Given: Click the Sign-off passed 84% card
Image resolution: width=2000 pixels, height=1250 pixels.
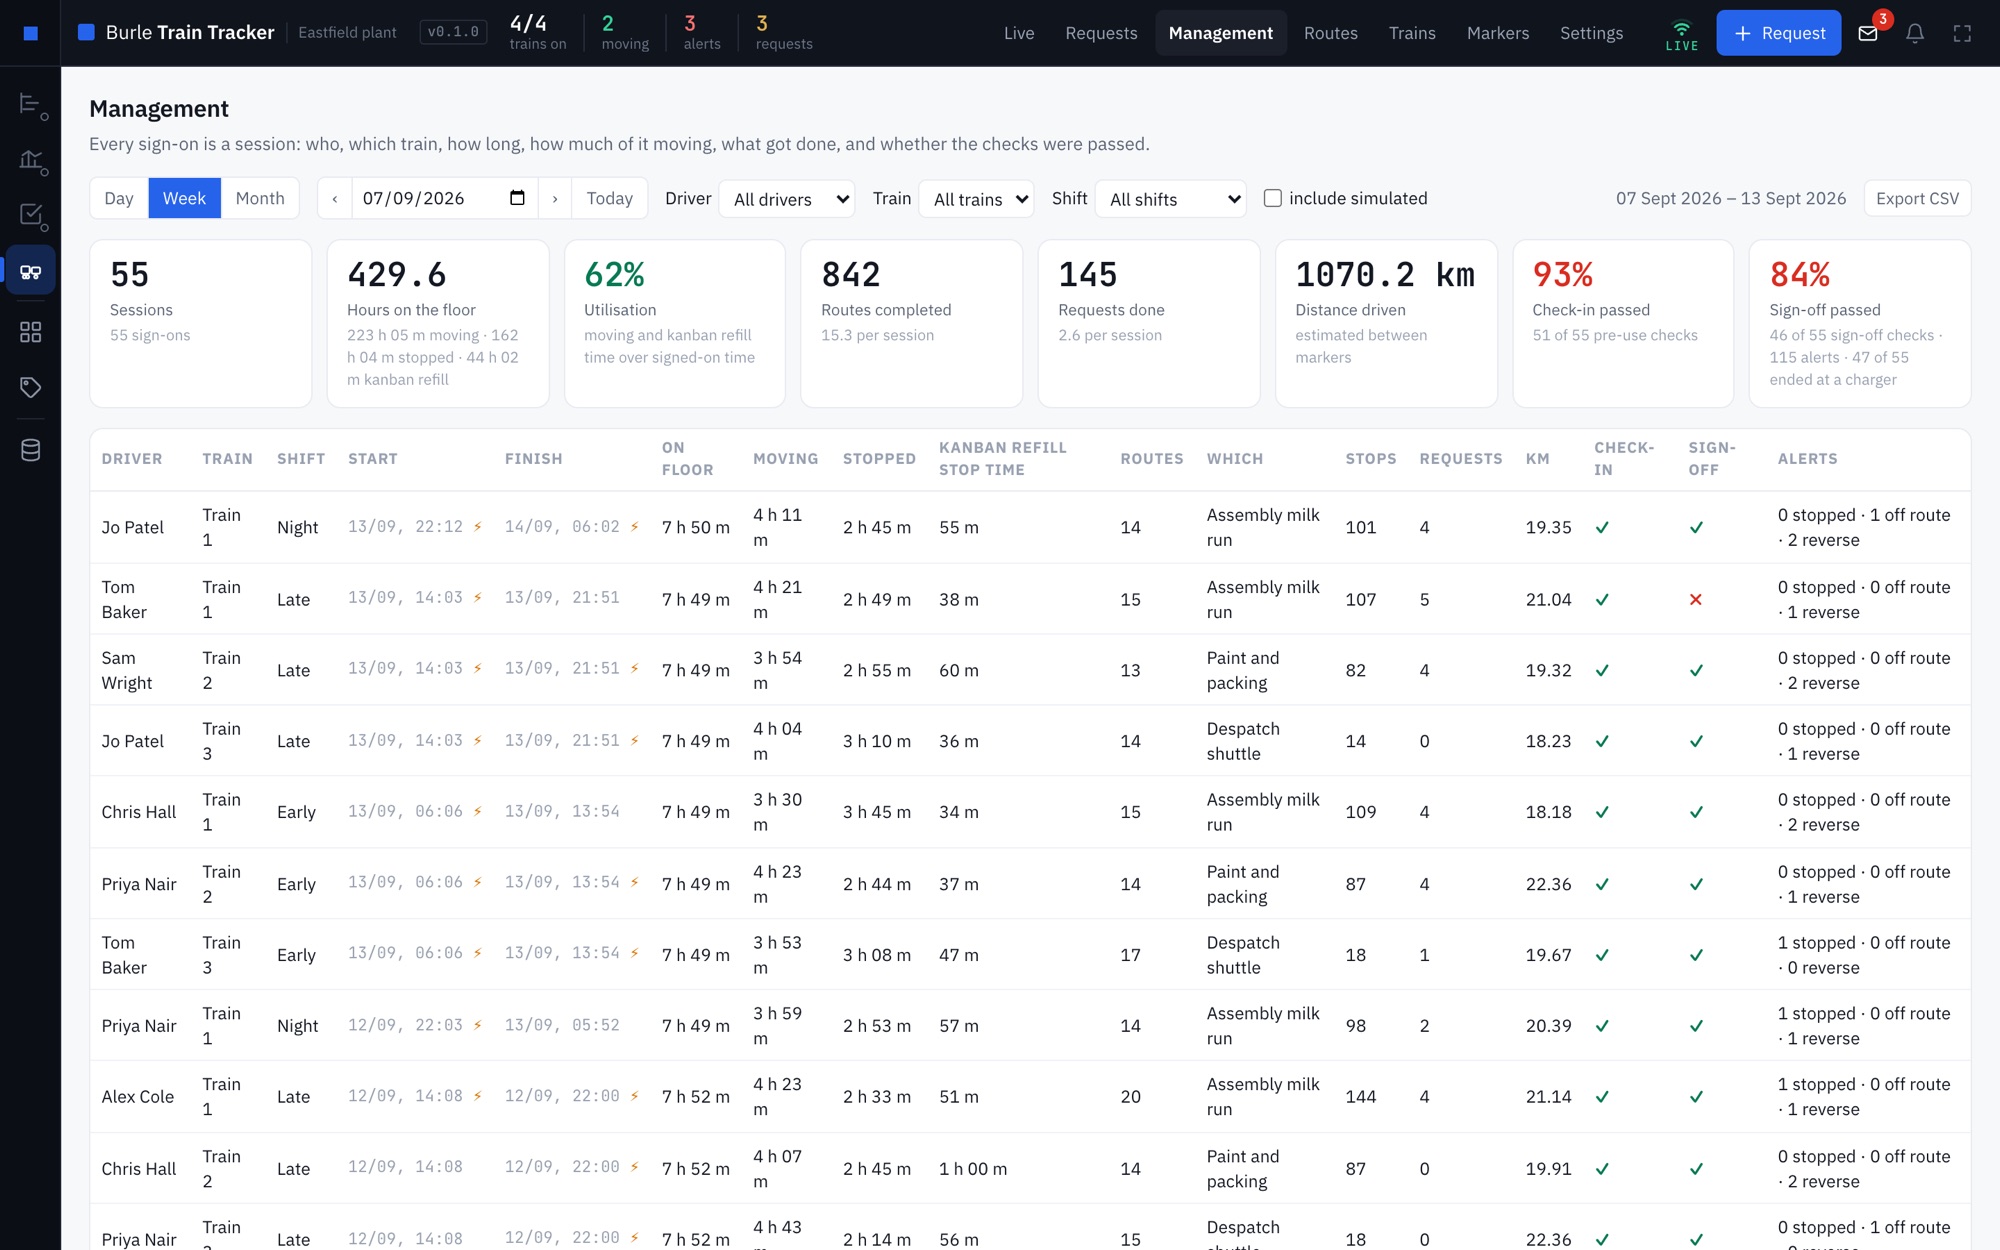Looking at the screenshot, I should tap(1860, 323).
